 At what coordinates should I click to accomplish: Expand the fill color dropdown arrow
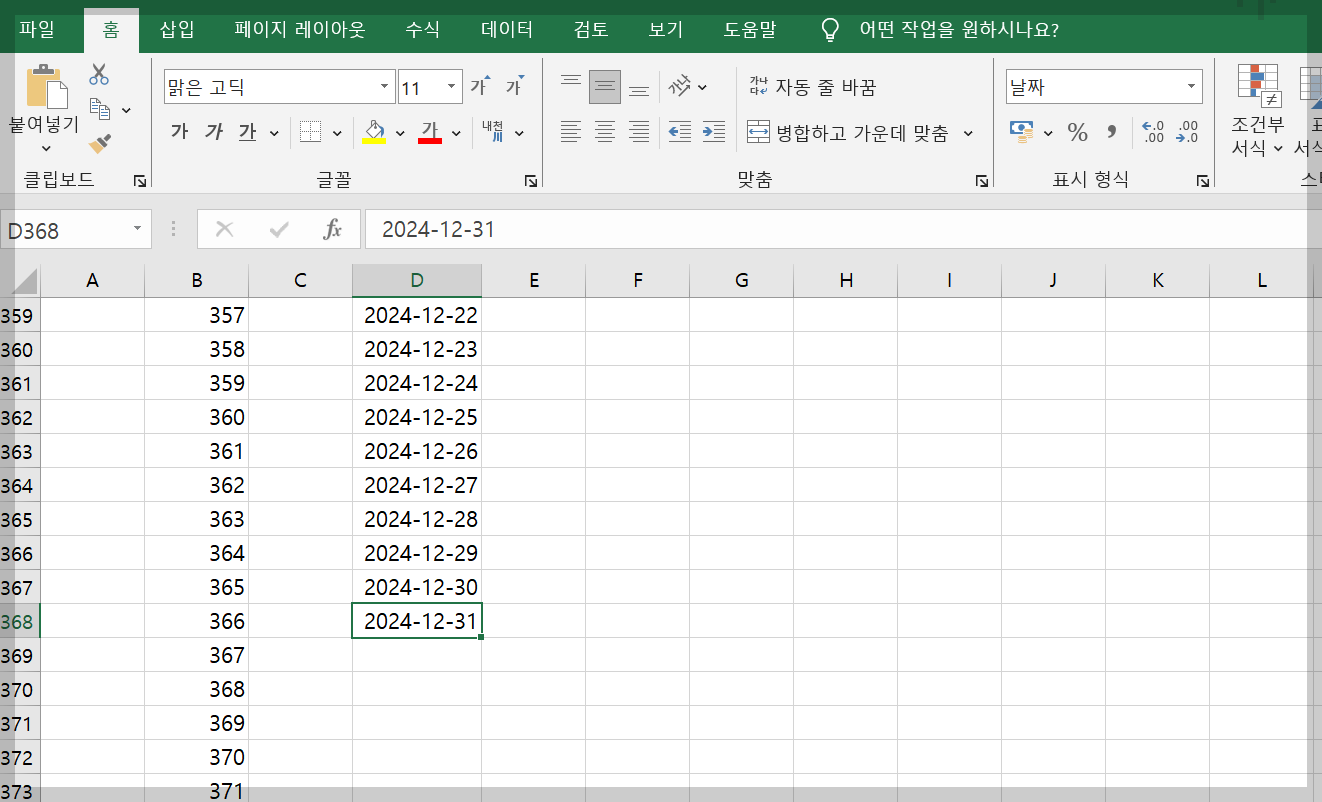[x=400, y=132]
